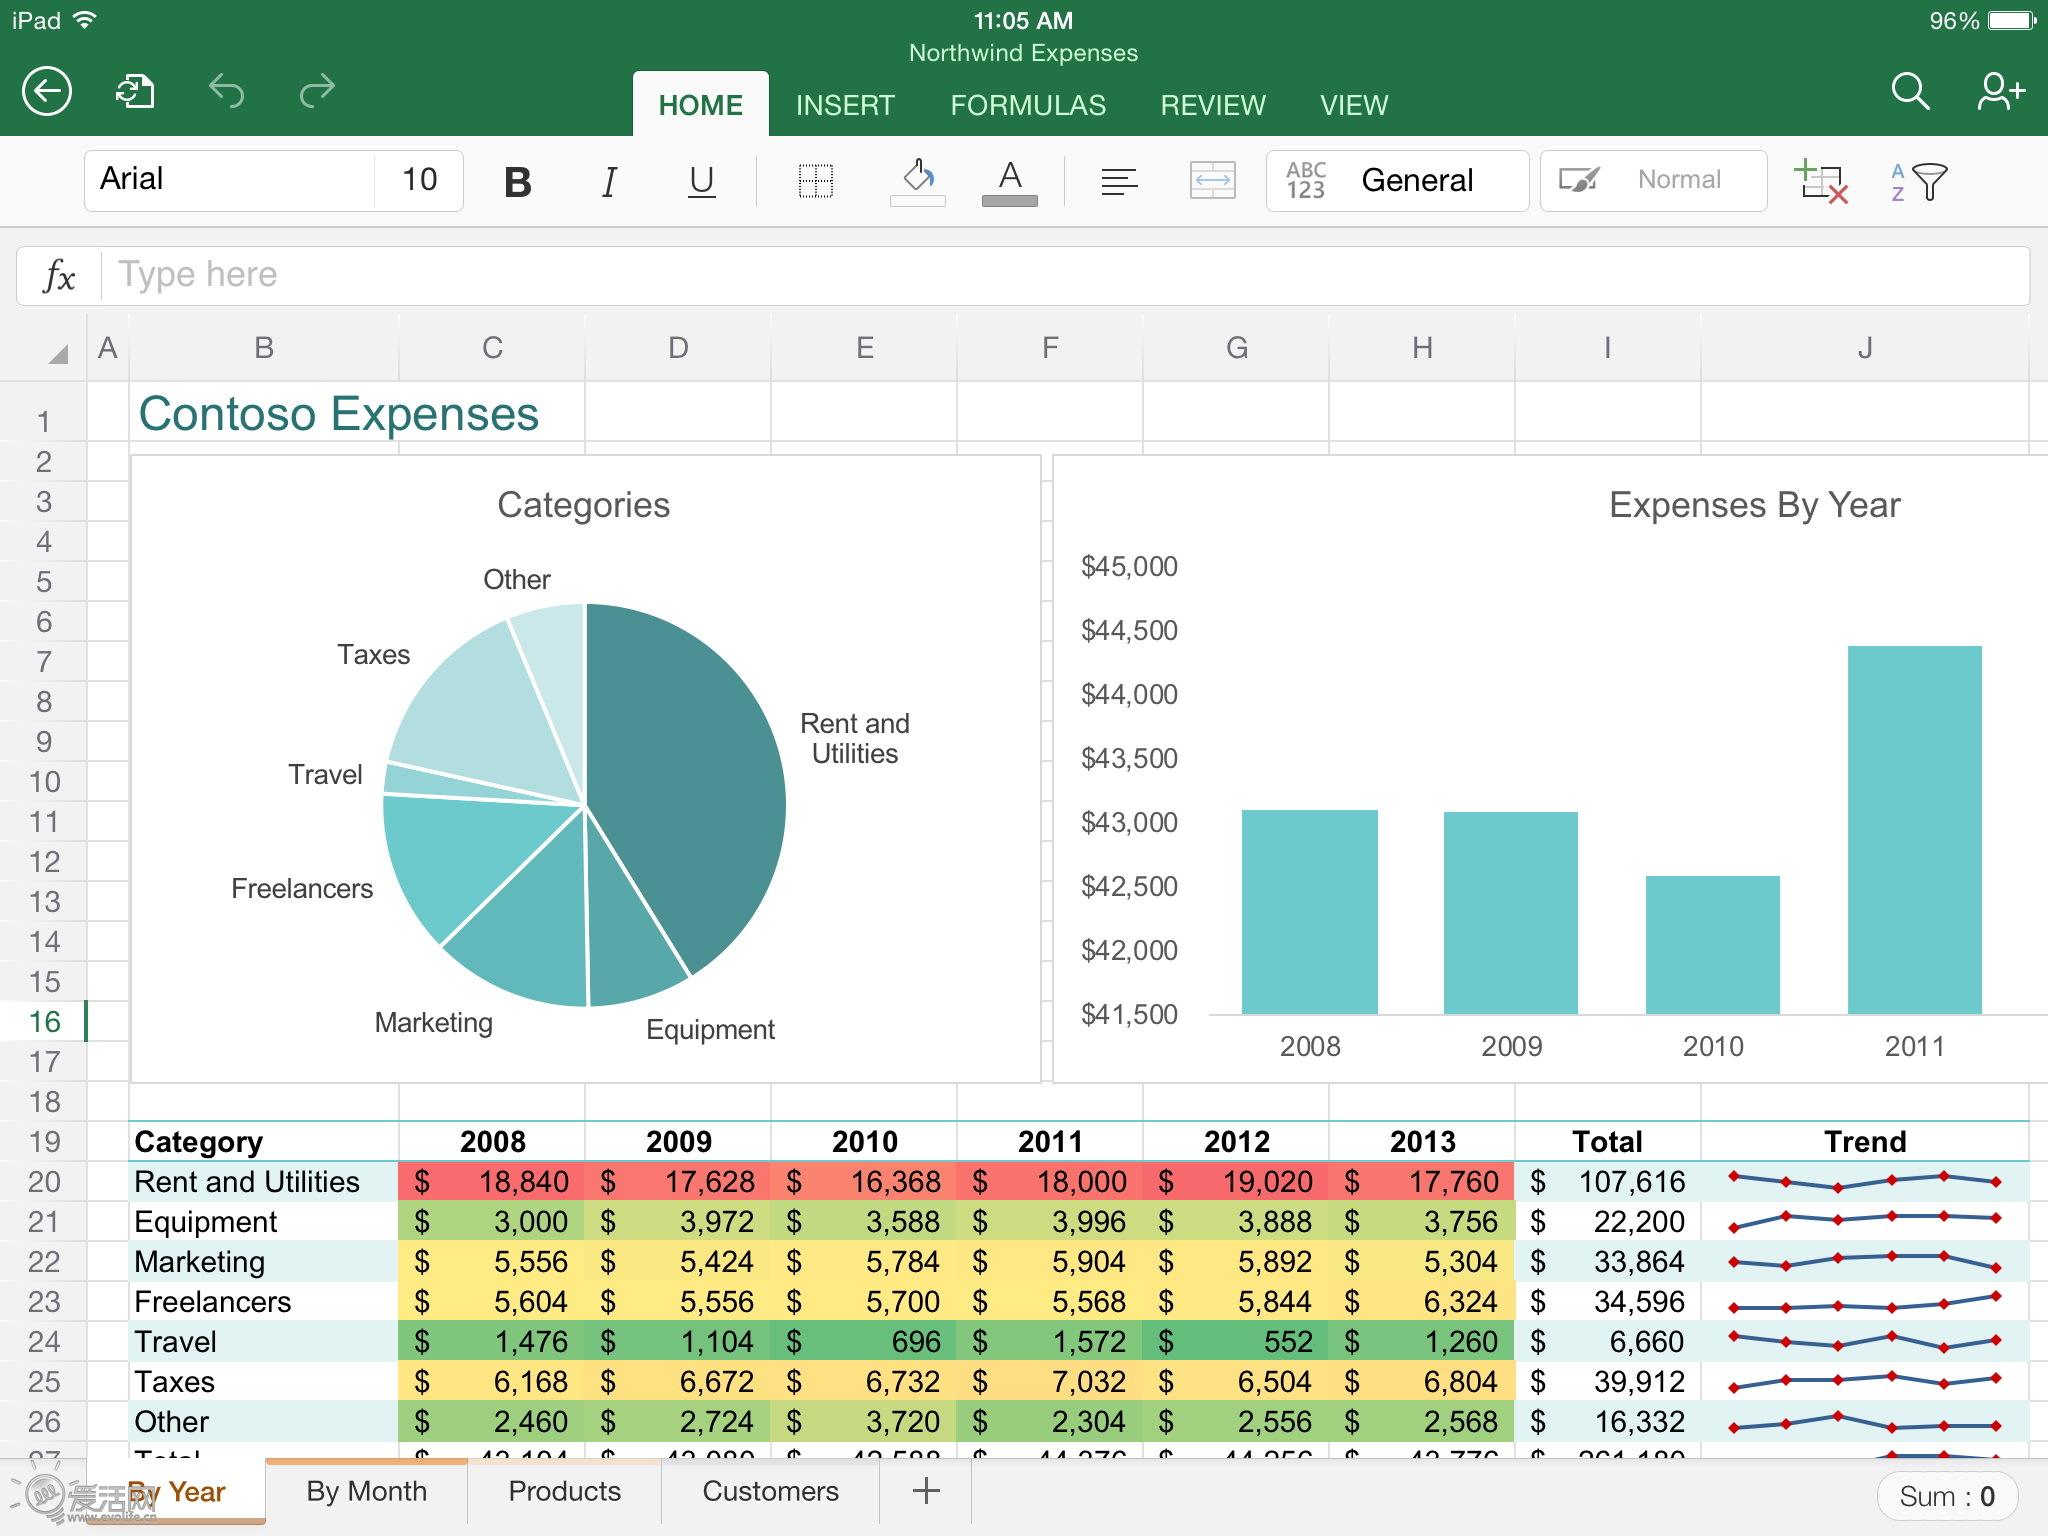Toggle bold formatting
Screen dimensions: 2048x1536
pos(517,182)
